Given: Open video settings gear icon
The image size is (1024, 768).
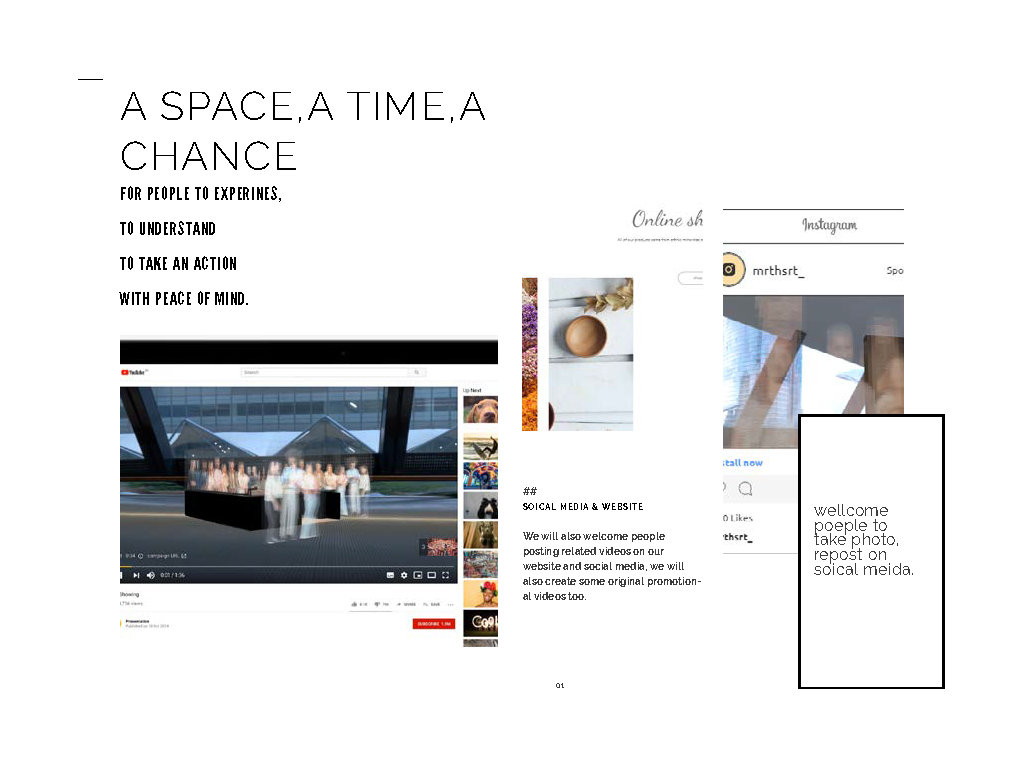Looking at the screenshot, I should click(404, 575).
